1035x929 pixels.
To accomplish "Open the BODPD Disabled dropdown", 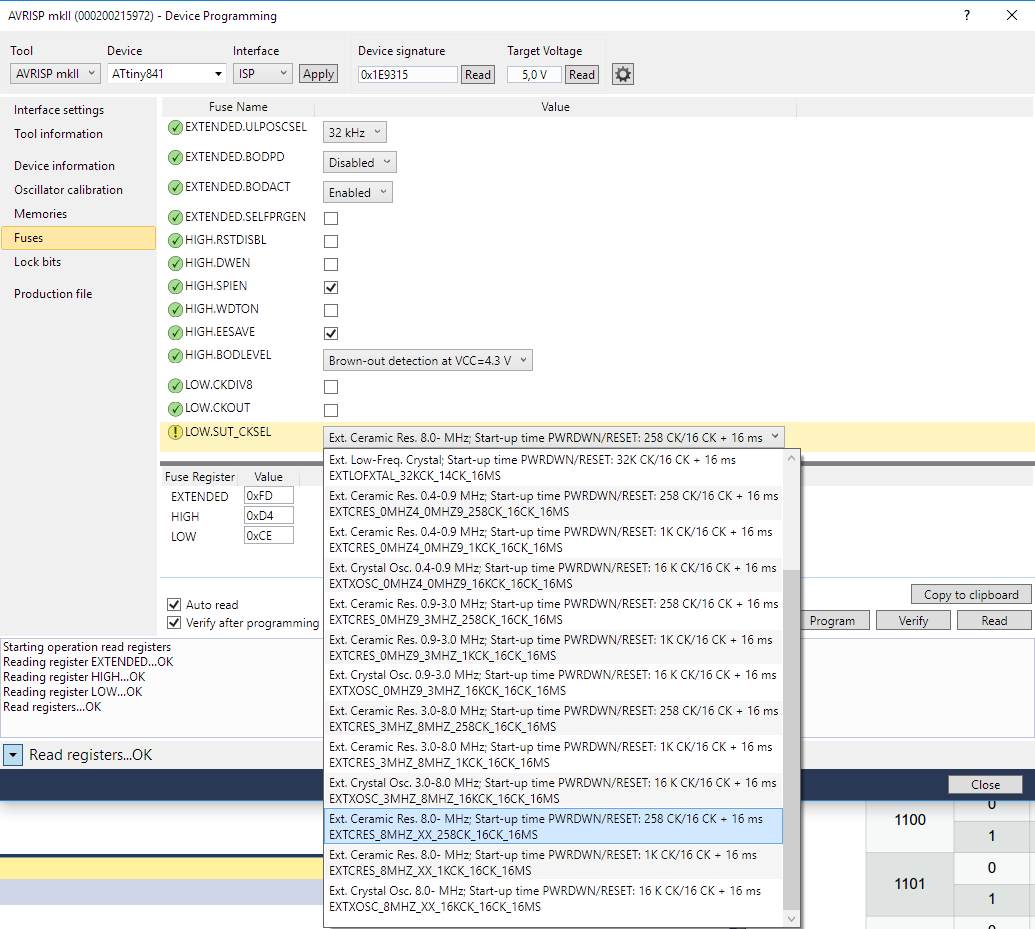I will pyautogui.click(x=360, y=162).
